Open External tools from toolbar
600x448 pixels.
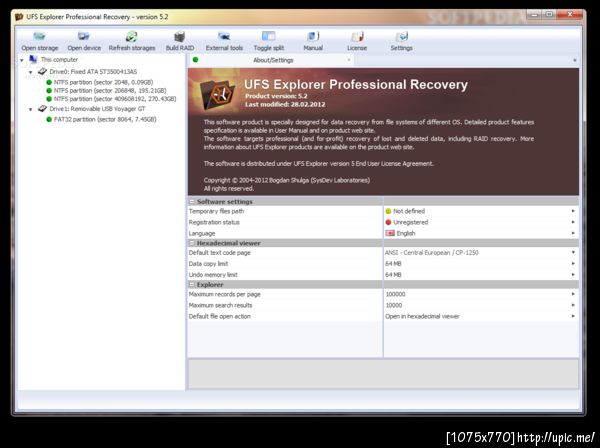224,37
